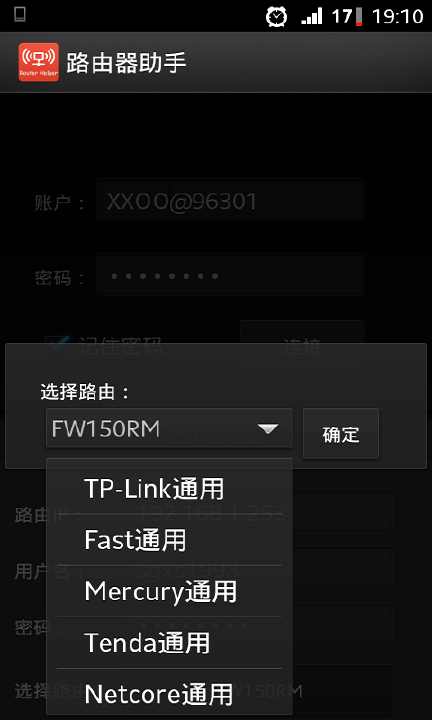Tap the phone icon in status bar
This screenshot has width=432, height=720.
pos(20,14)
